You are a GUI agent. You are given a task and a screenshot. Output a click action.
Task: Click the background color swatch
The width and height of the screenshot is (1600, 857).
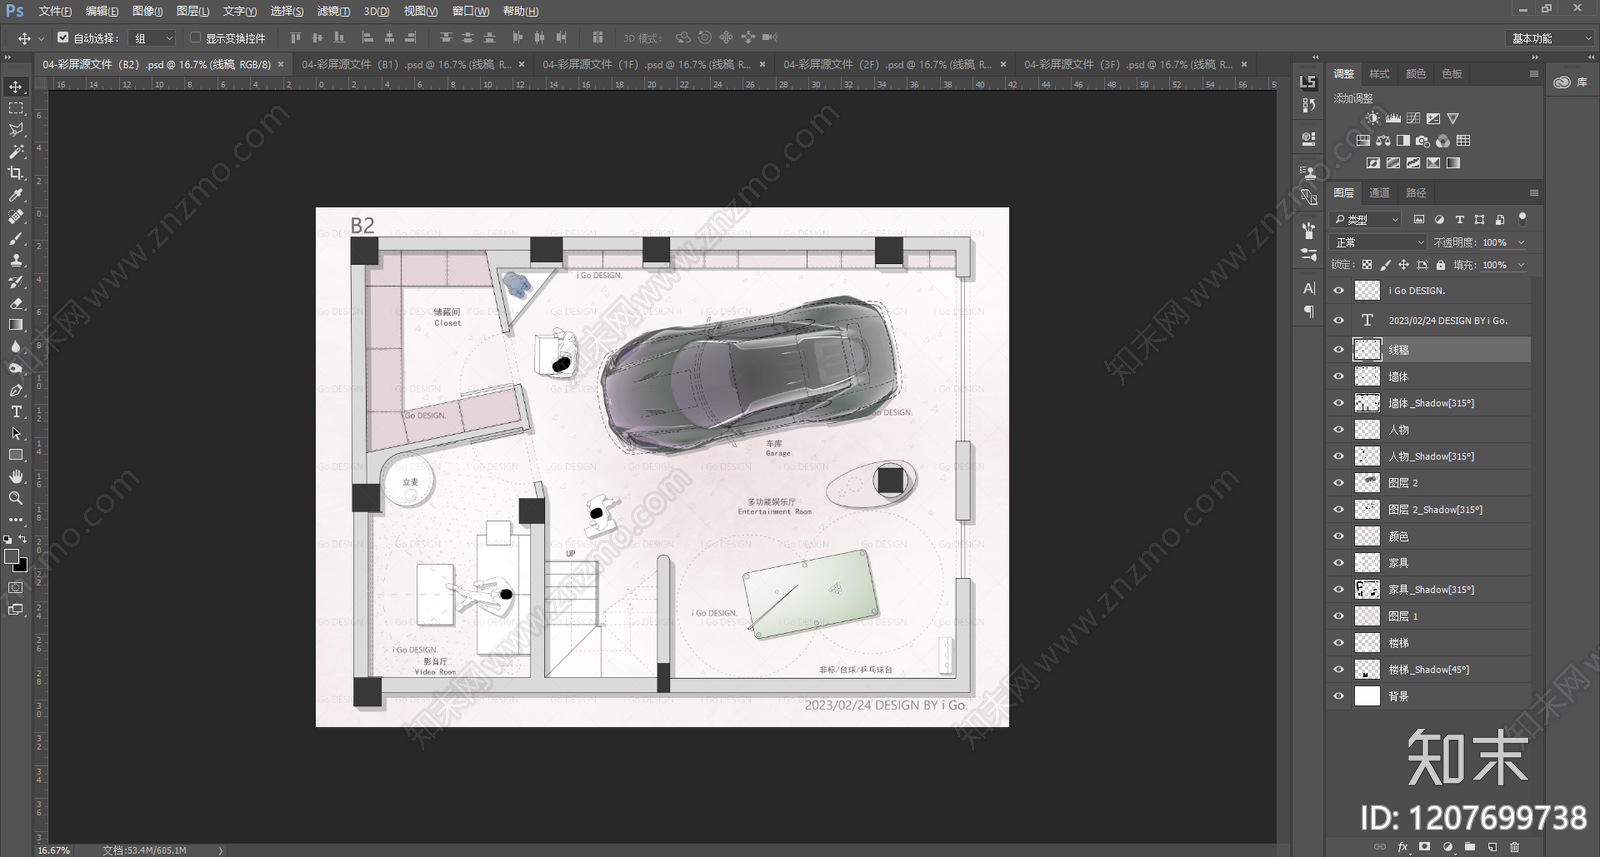21,566
